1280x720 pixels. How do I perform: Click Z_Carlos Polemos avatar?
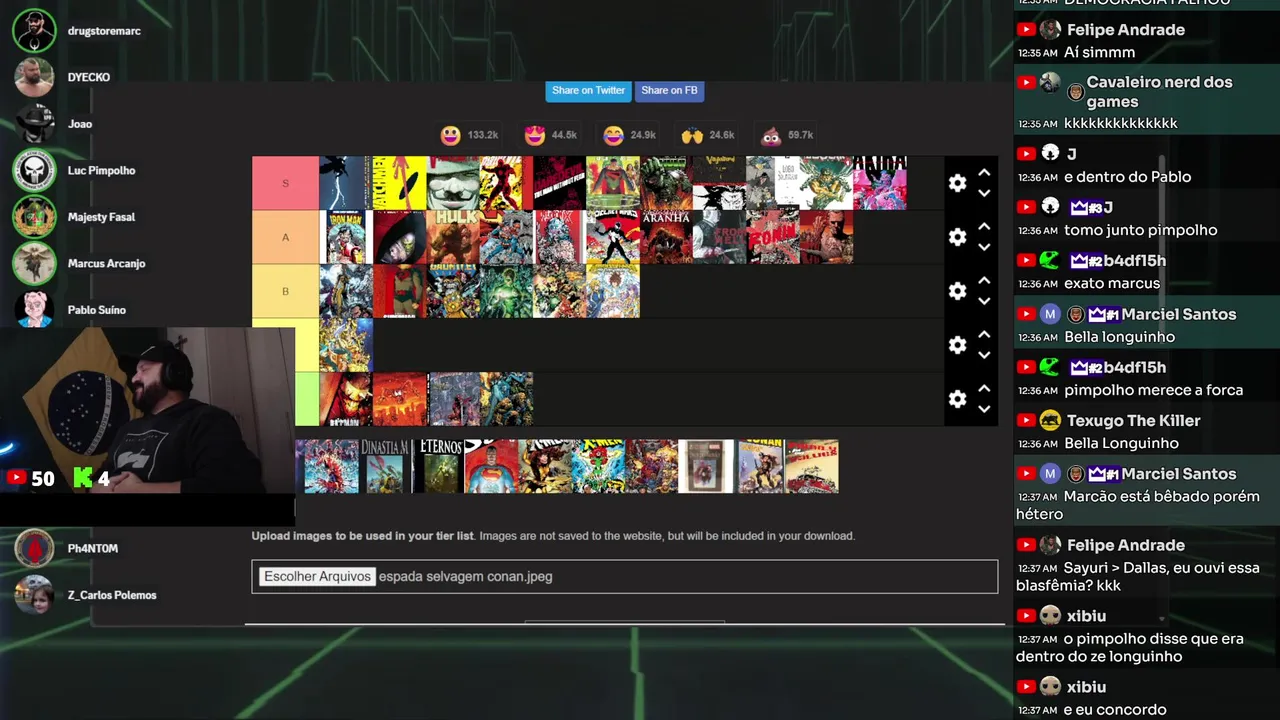click(x=34, y=595)
